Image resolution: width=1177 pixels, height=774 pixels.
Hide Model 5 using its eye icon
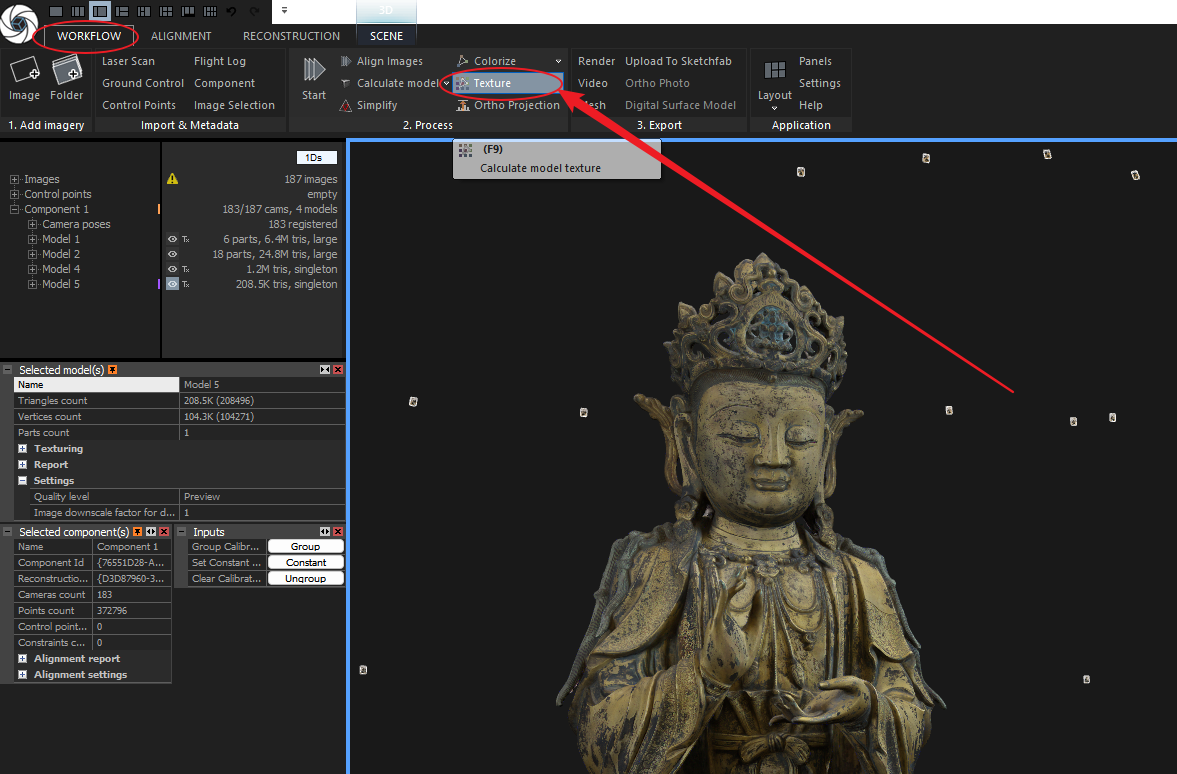pos(172,284)
